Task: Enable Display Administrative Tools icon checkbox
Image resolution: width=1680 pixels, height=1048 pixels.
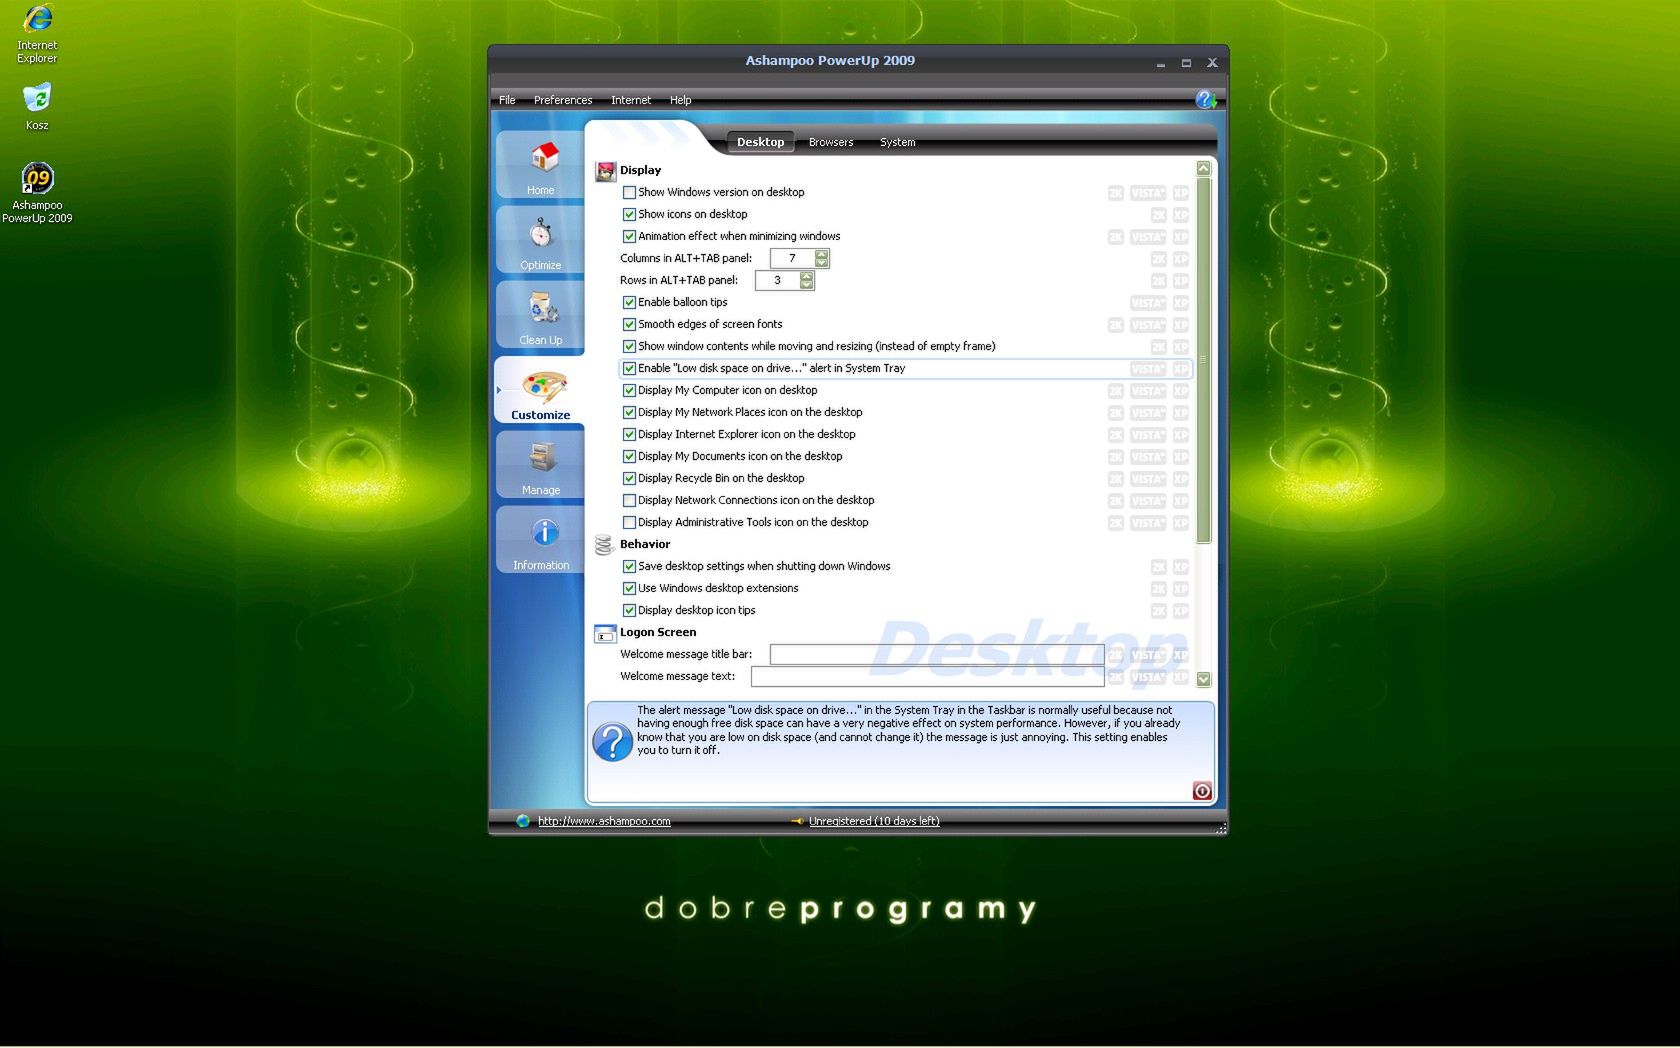Action: [x=629, y=522]
